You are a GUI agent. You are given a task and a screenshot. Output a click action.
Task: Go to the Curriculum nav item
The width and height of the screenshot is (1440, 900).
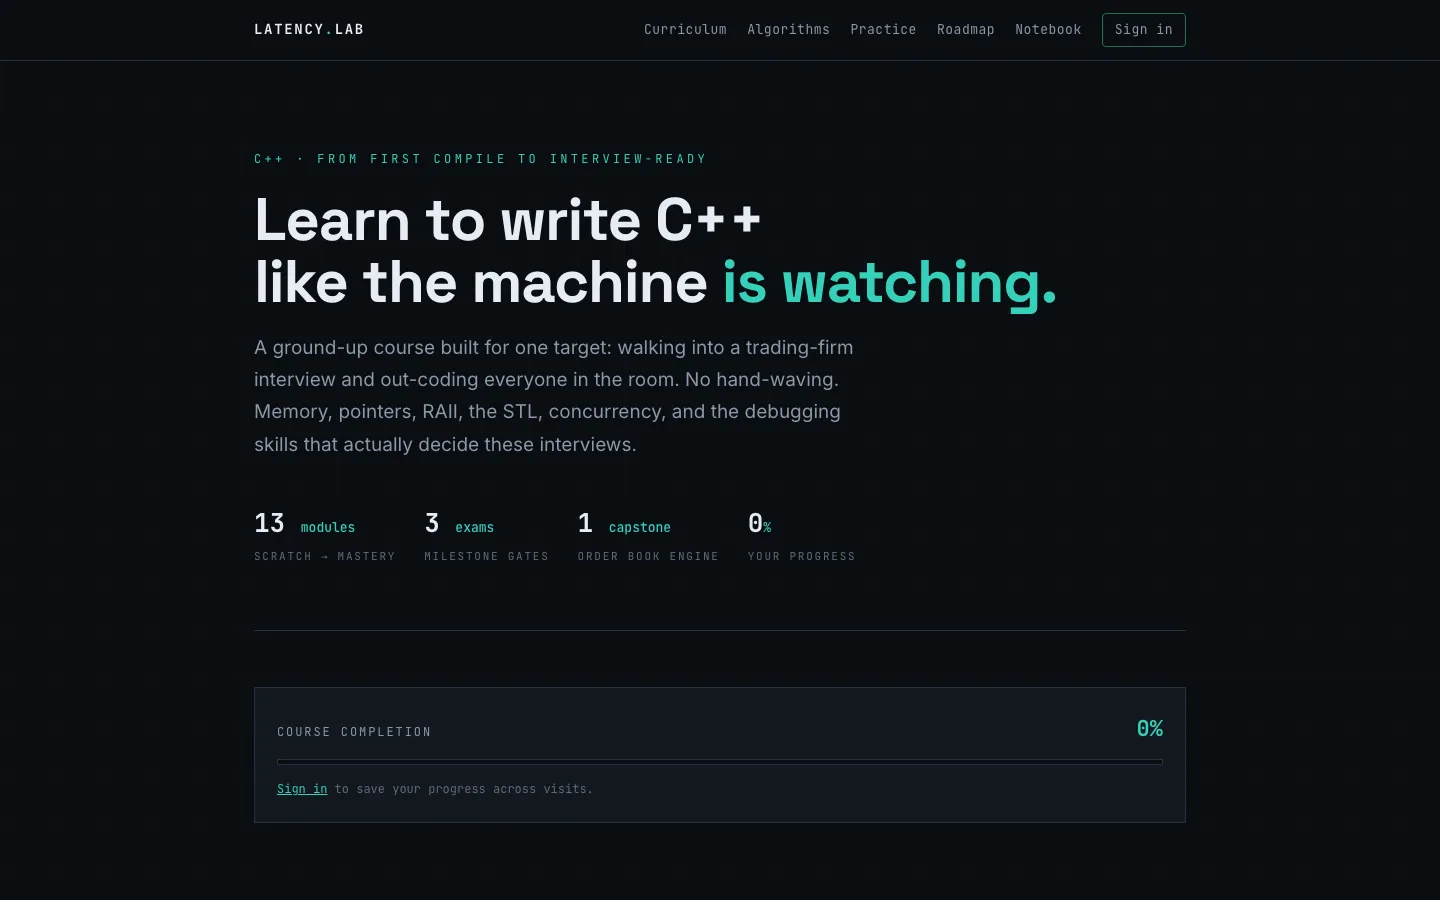(x=685, y=30)
